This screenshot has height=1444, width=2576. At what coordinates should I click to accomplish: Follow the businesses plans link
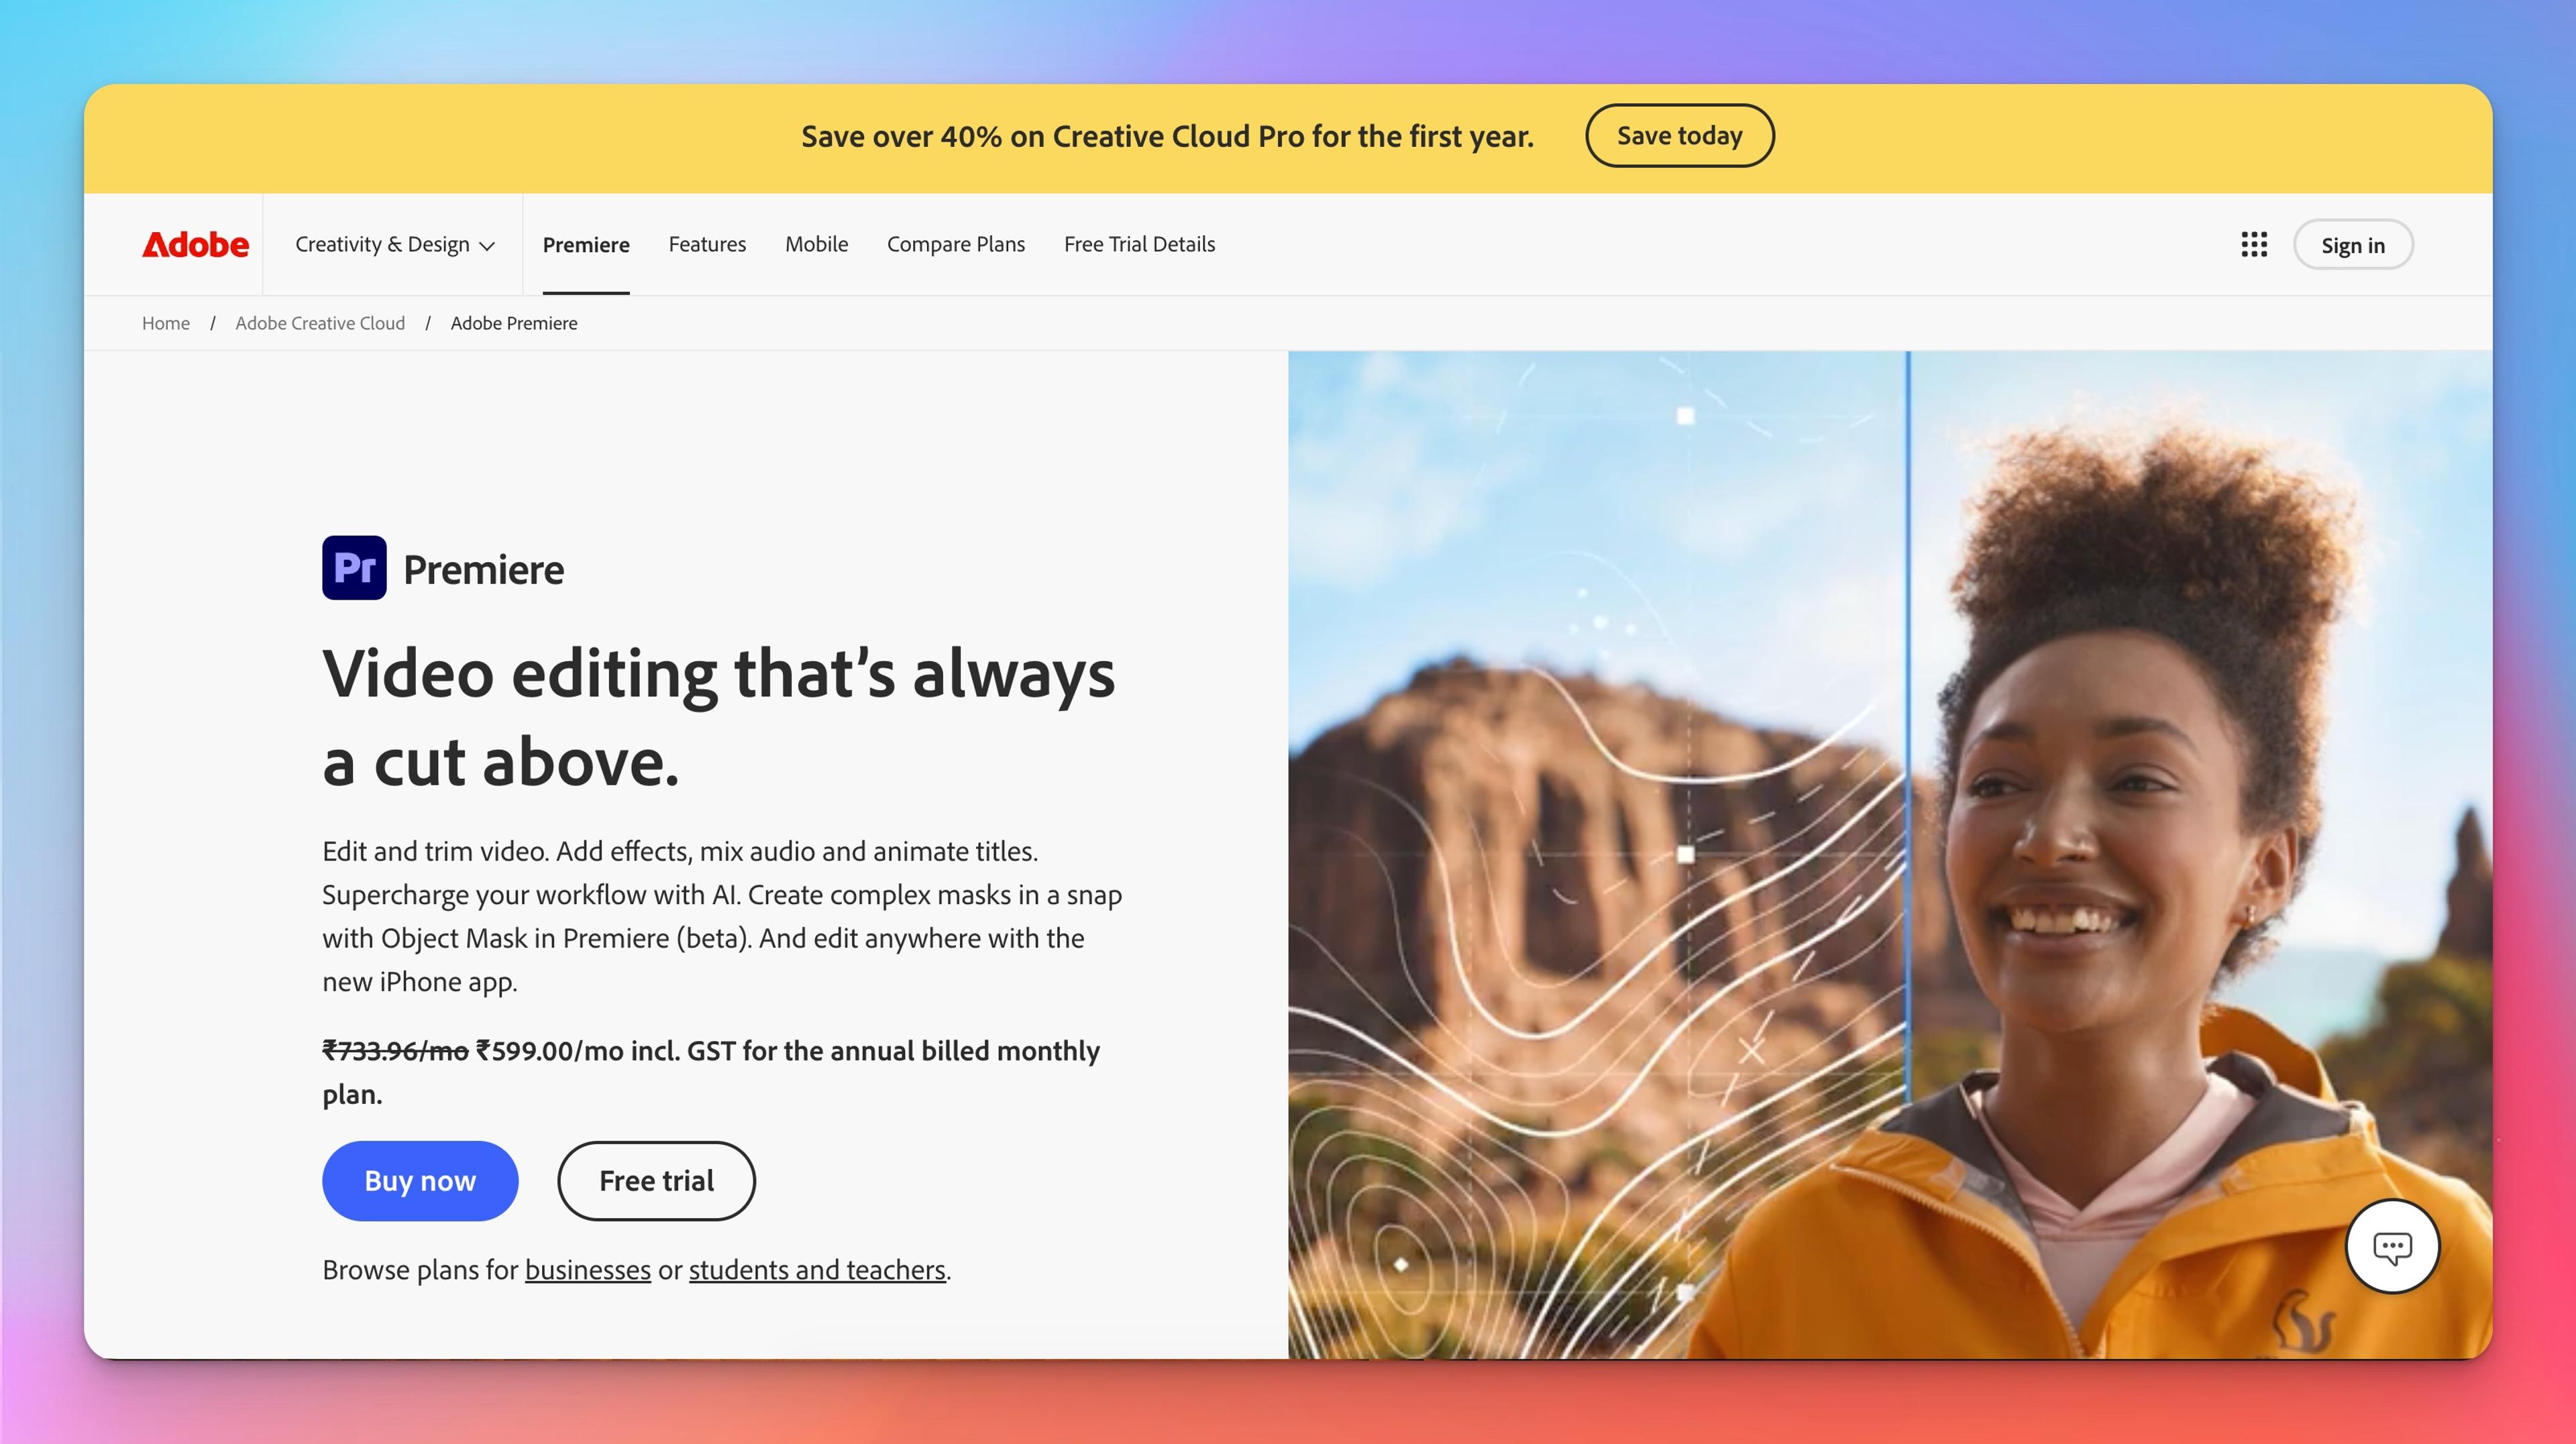tap(588, 1270)
